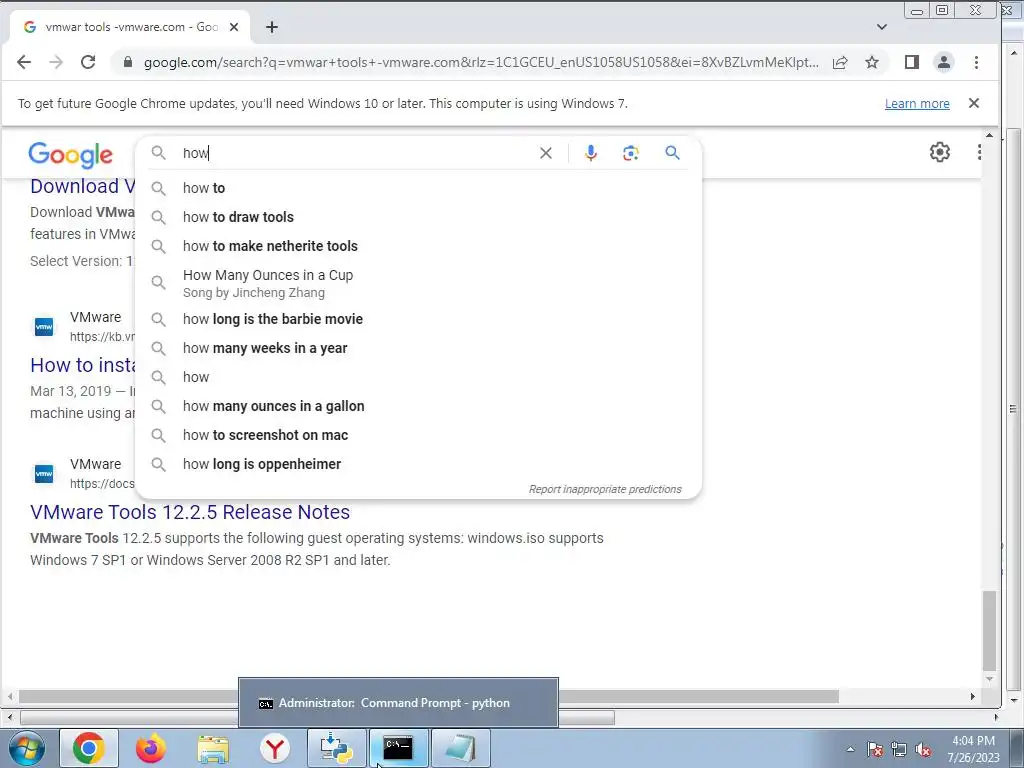Viewport: 1024px width, 768px height.
Task: Open VMware Tools 12.2.5 Release Notes
Action: [190, 512]
